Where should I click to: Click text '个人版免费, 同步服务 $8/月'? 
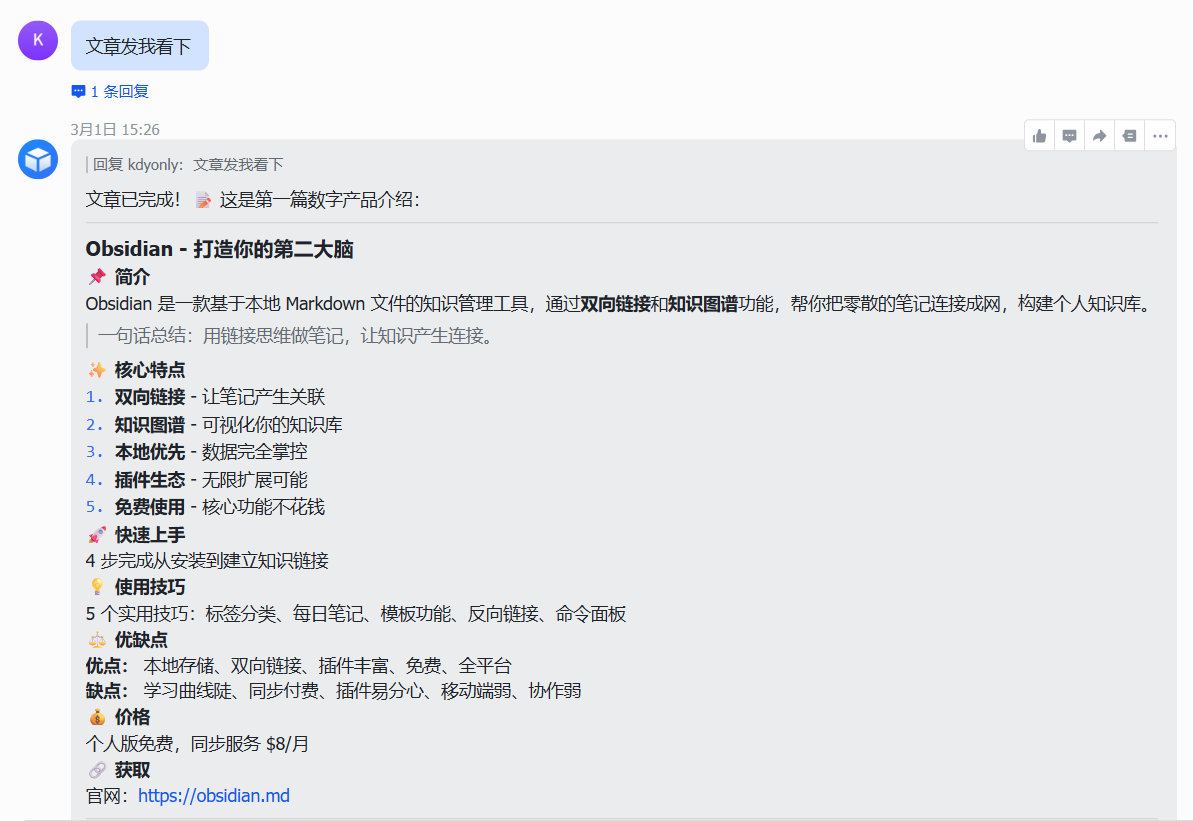(197, 744)
